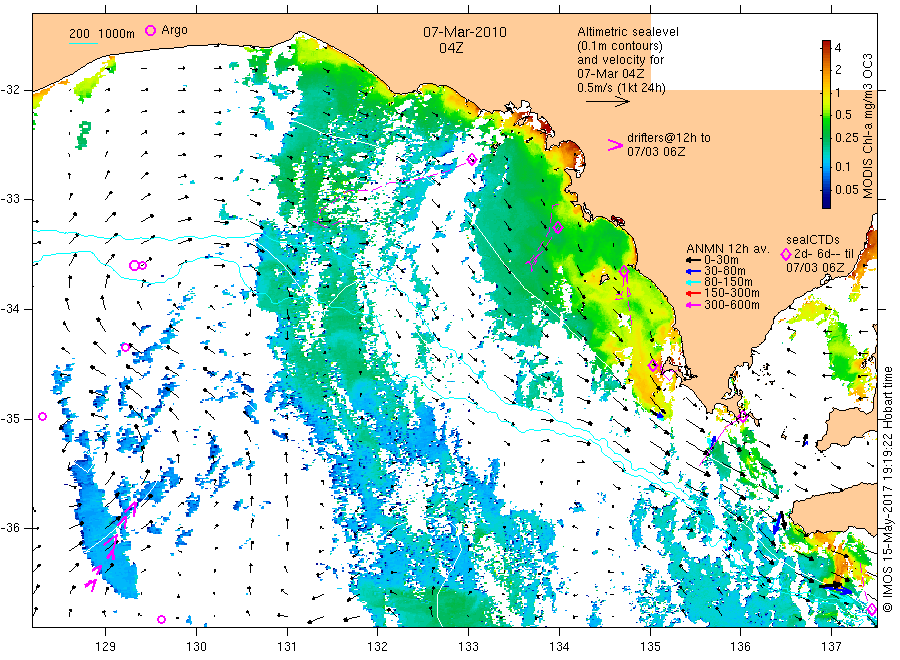Click the 0.5m/s reference velocity arrow
Image resolution: width=900 pixels, height=660 pixels.
[x=608, y=102]
